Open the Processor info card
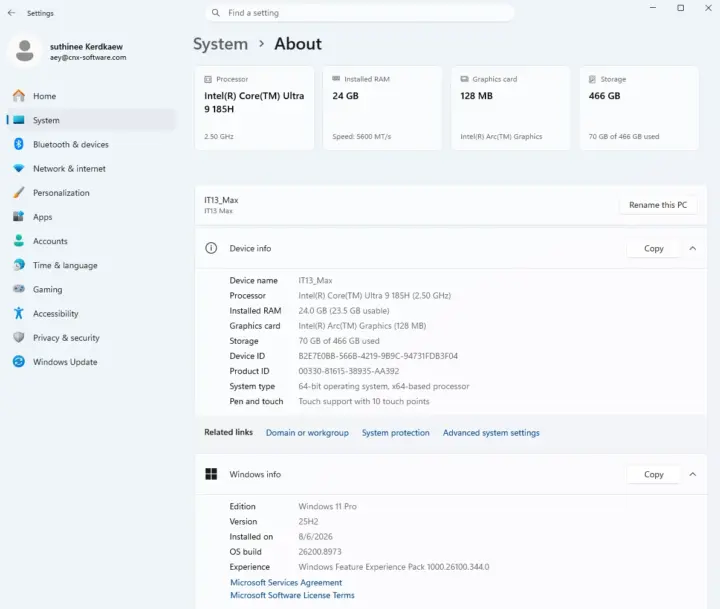 (x=254, y=108)
